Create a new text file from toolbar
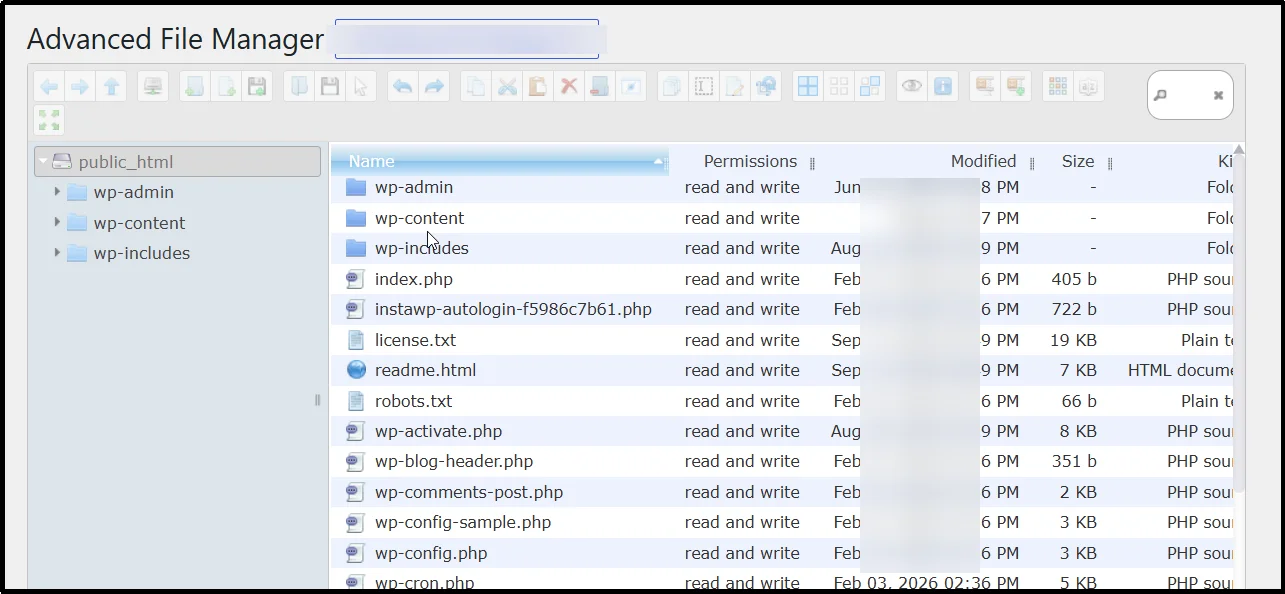 [226, 87]
